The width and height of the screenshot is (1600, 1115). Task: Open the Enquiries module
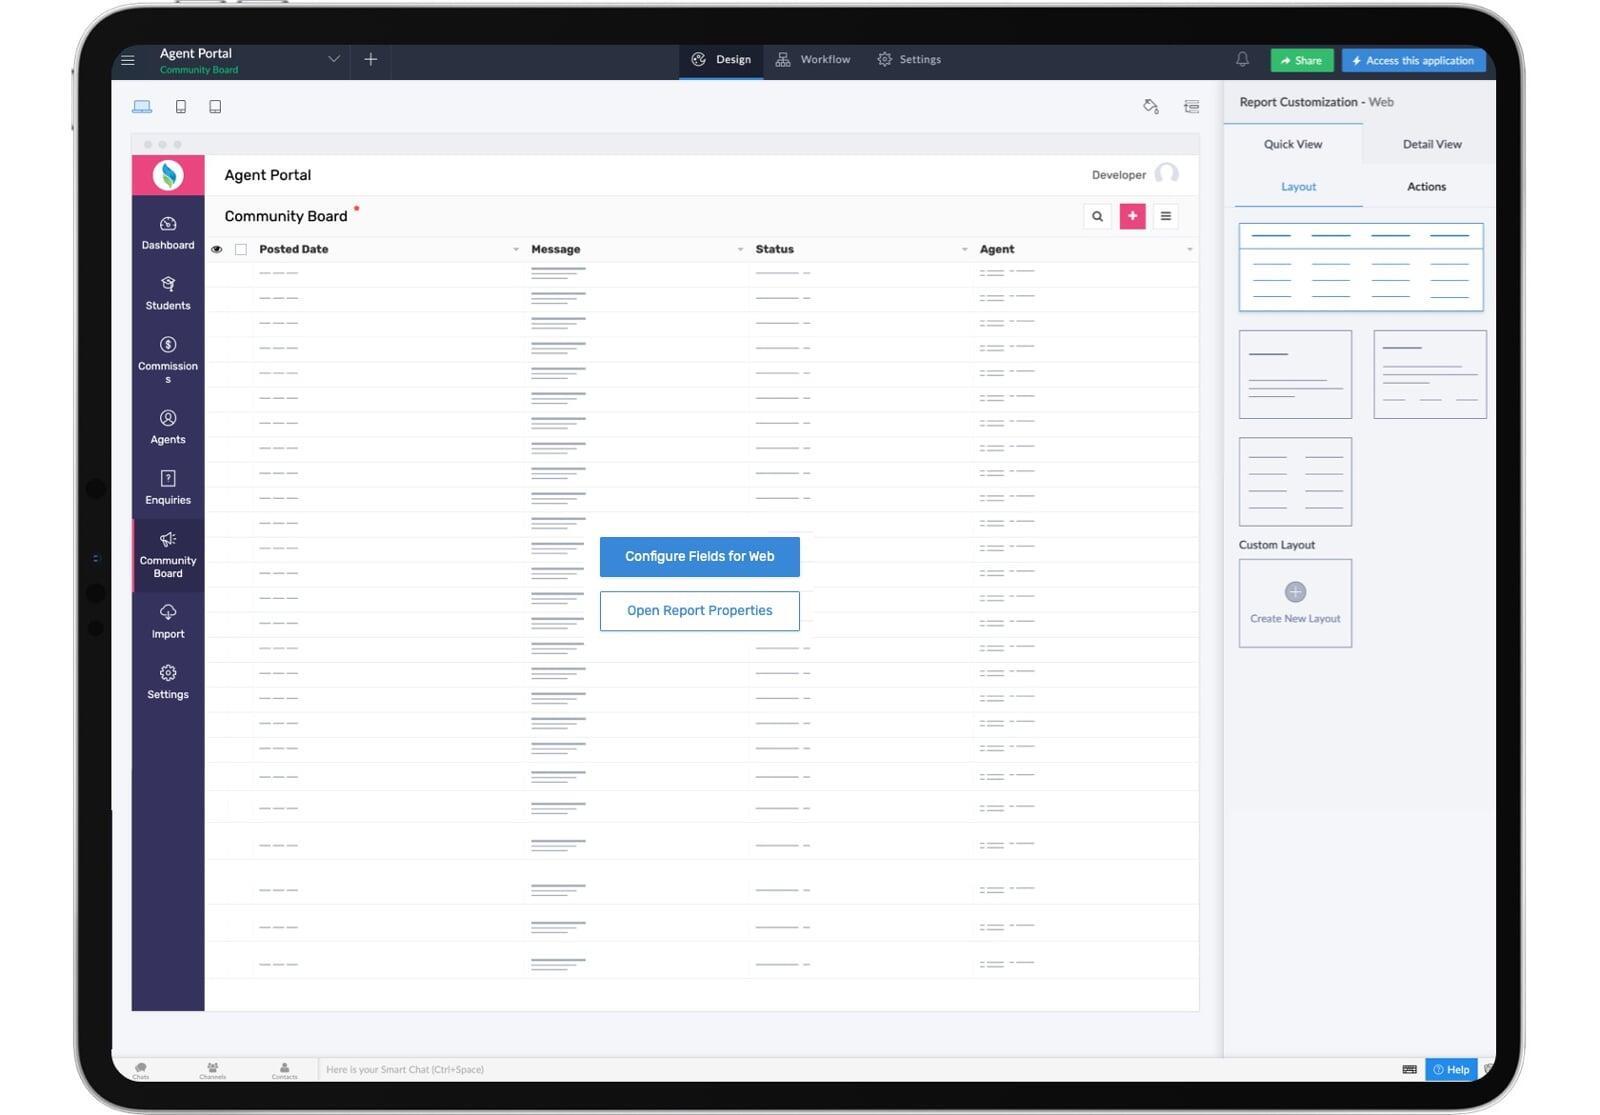[167, 487]
